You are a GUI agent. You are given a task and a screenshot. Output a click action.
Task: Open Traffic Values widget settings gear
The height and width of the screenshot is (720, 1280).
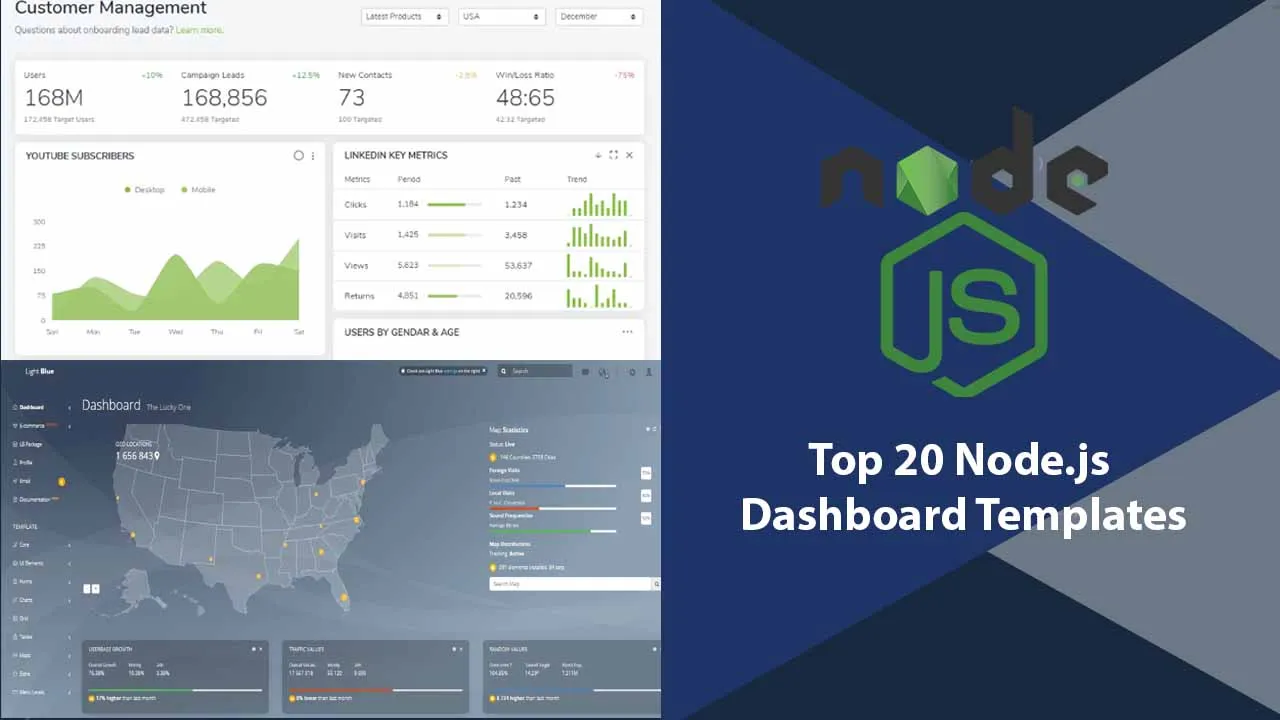coord(454,649)
